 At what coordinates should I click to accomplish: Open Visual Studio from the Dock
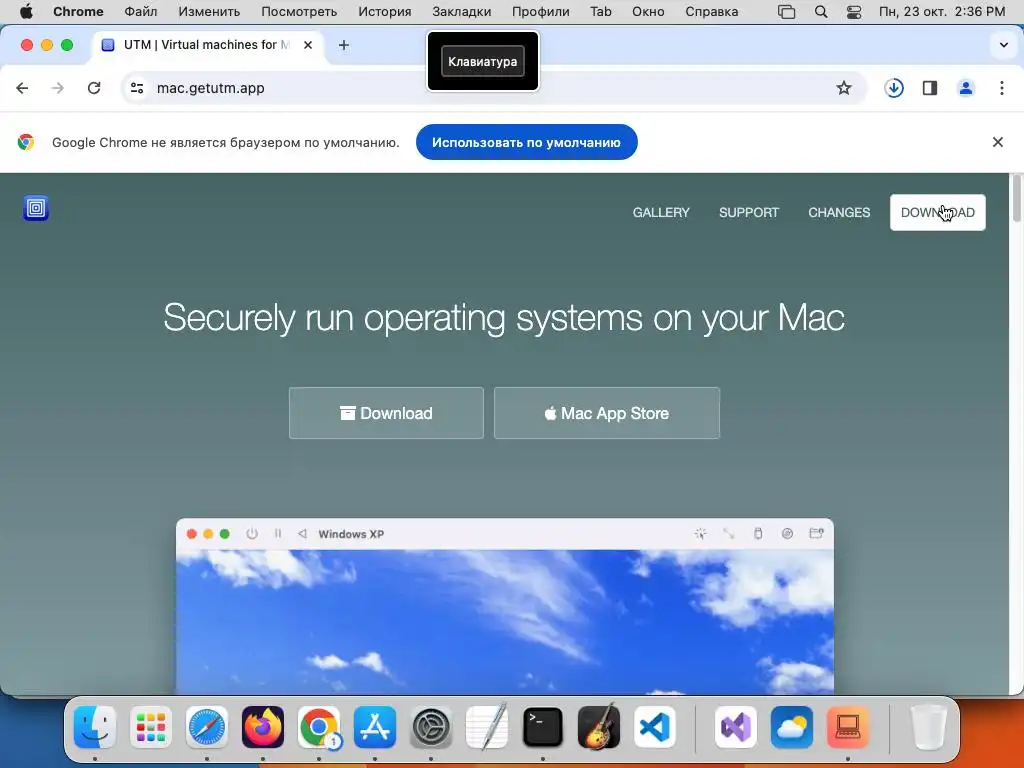(736, 727)
